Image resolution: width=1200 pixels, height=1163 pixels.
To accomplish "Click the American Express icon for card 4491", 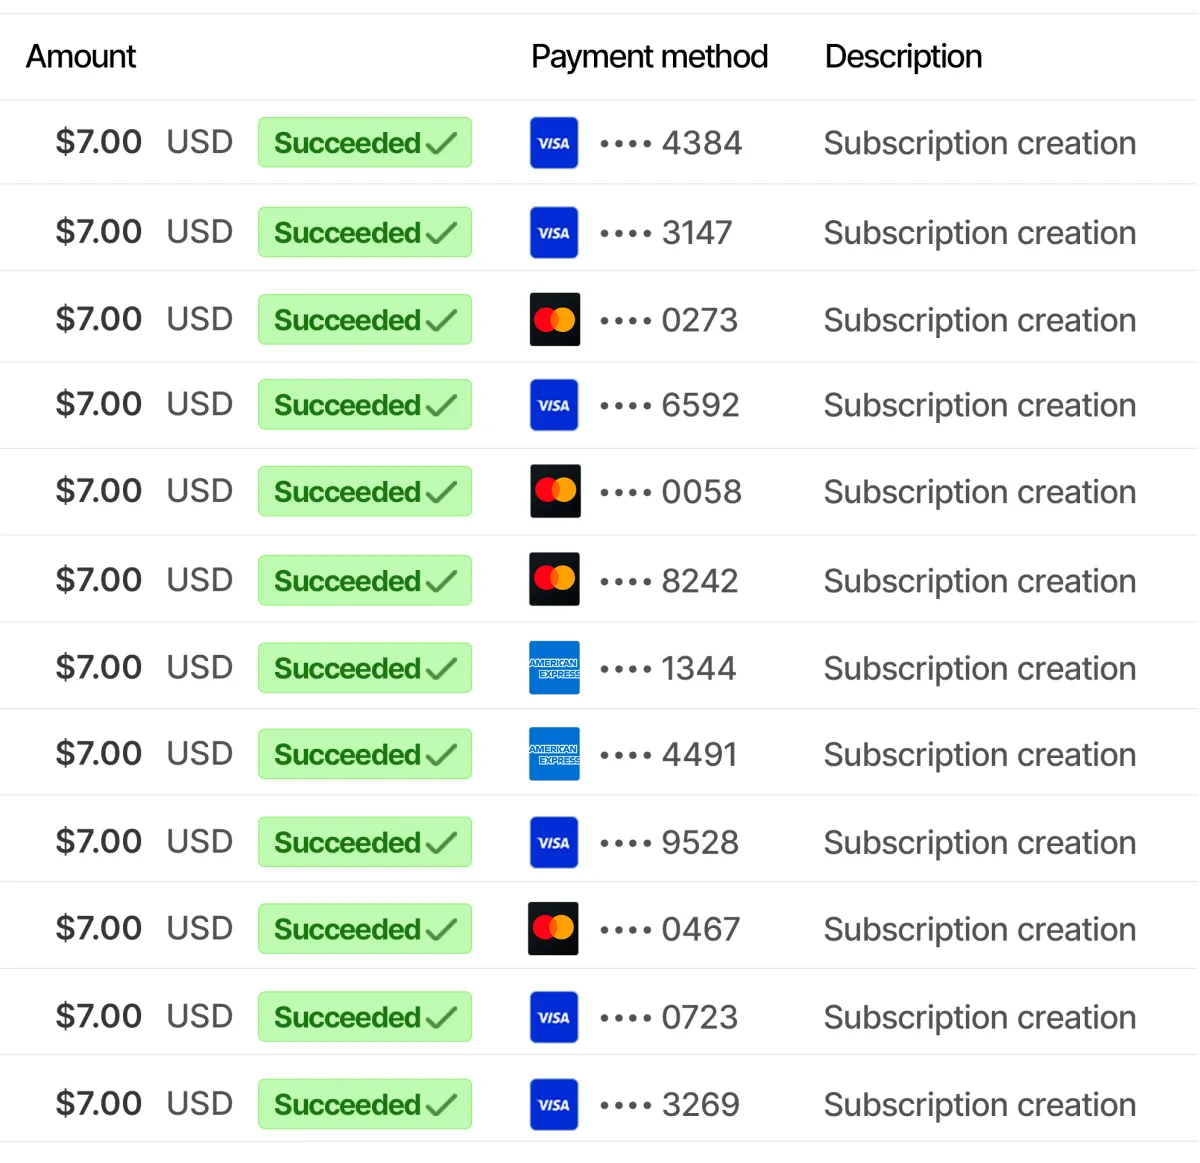I will click(x=554, y=754).
